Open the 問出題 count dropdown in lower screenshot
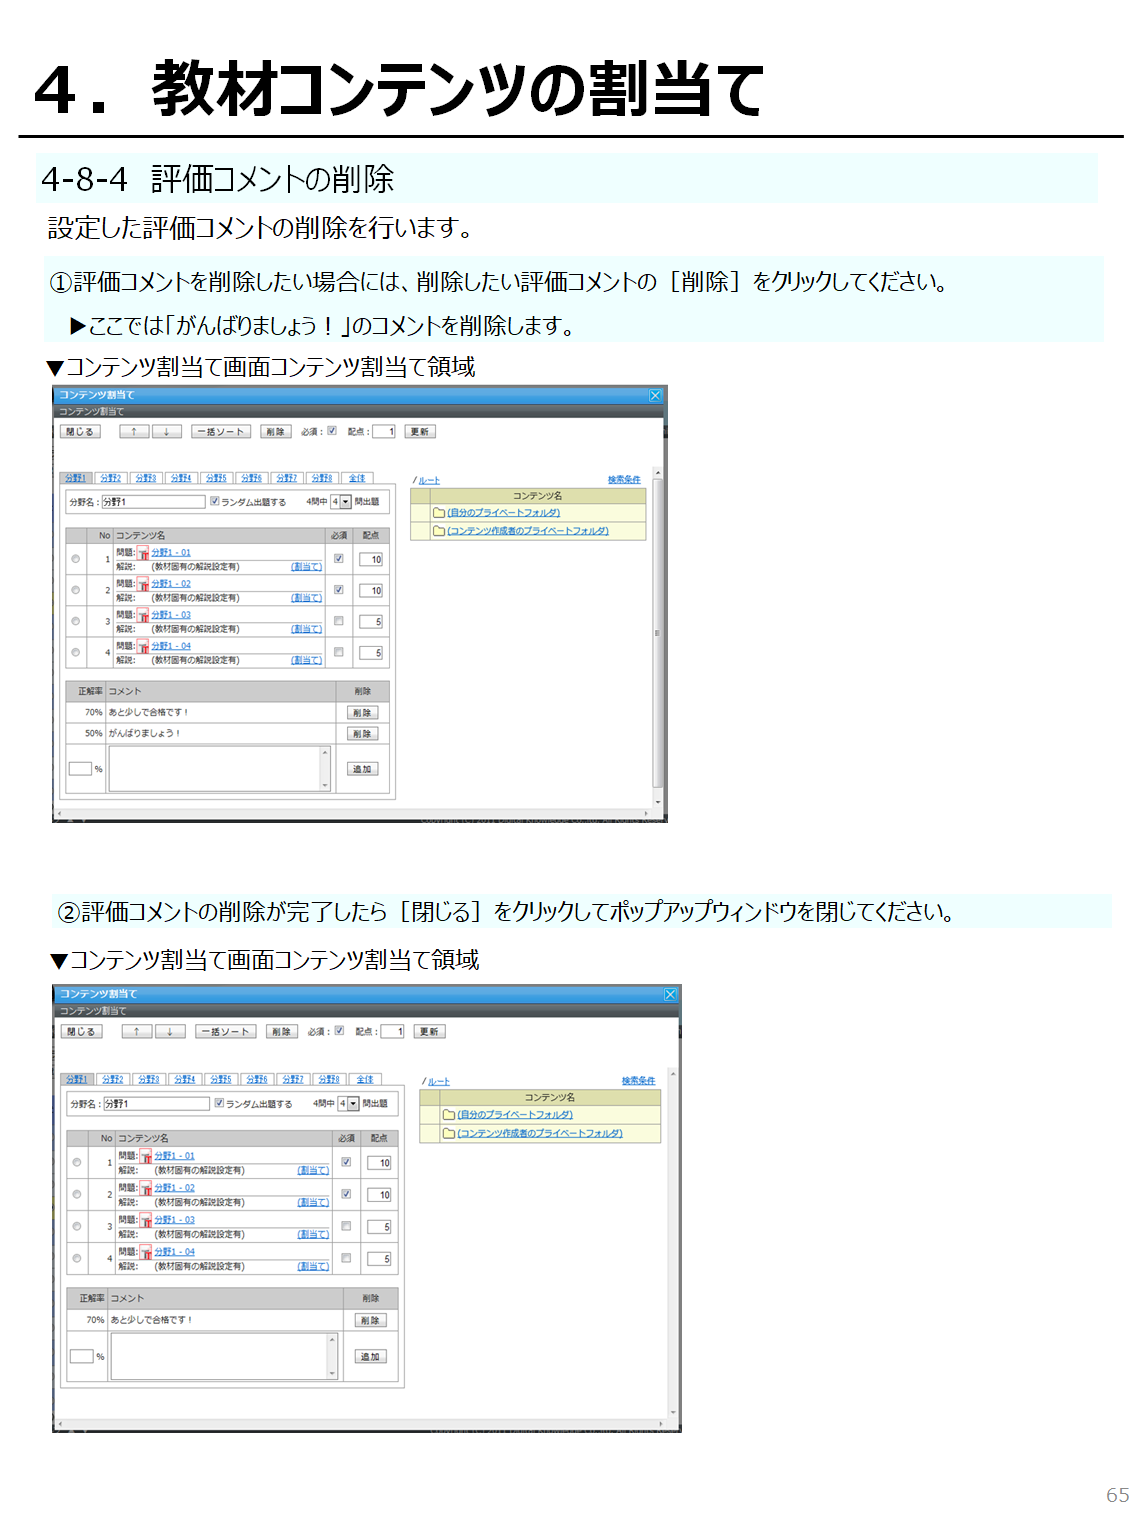The height and width of the screenshot is (1517, 1138). click(x=353, y=1104)
